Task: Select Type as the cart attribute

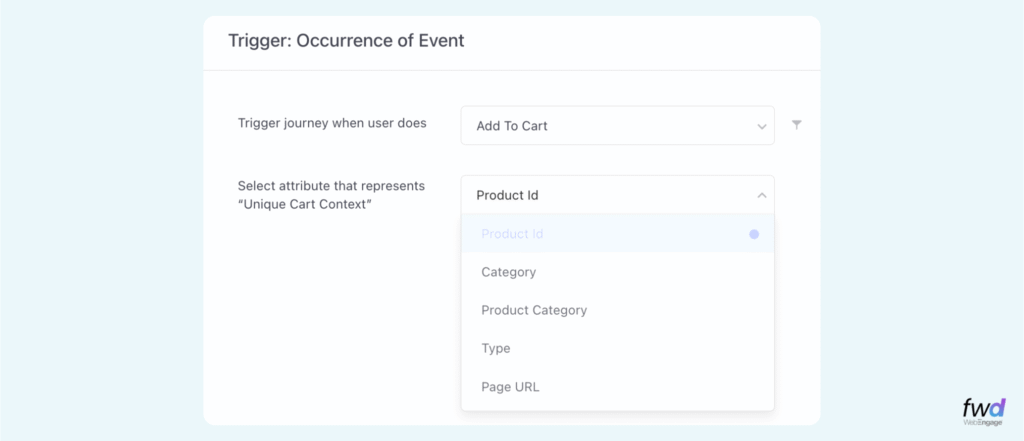Action: 495,348
